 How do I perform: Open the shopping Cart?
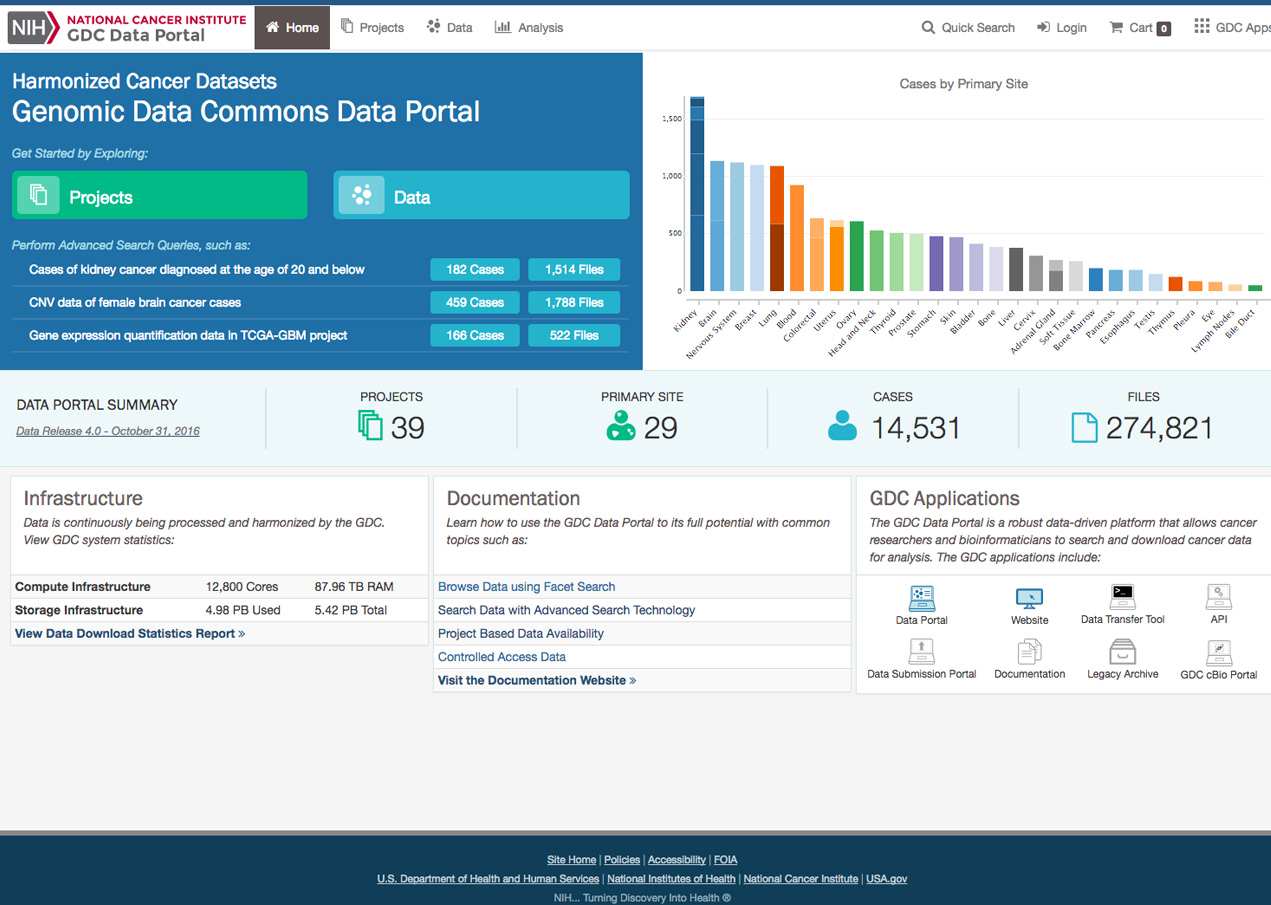(1140, 28)
